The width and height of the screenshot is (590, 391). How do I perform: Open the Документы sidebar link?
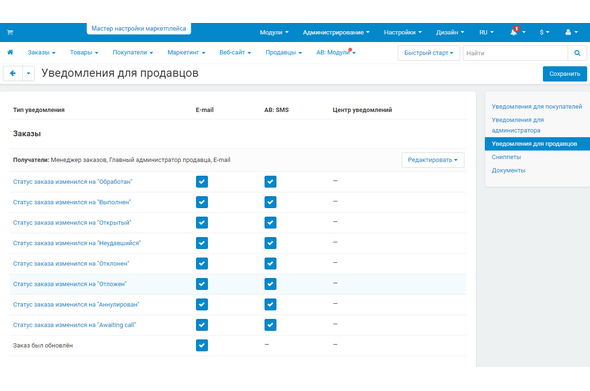click(508, 170)
